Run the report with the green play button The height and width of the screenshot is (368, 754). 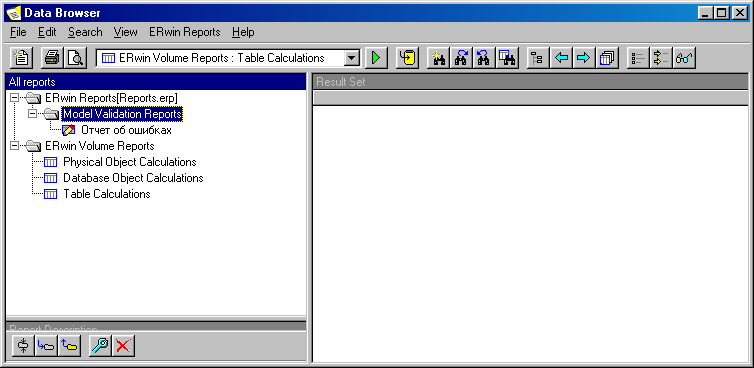tap(376, 58)
